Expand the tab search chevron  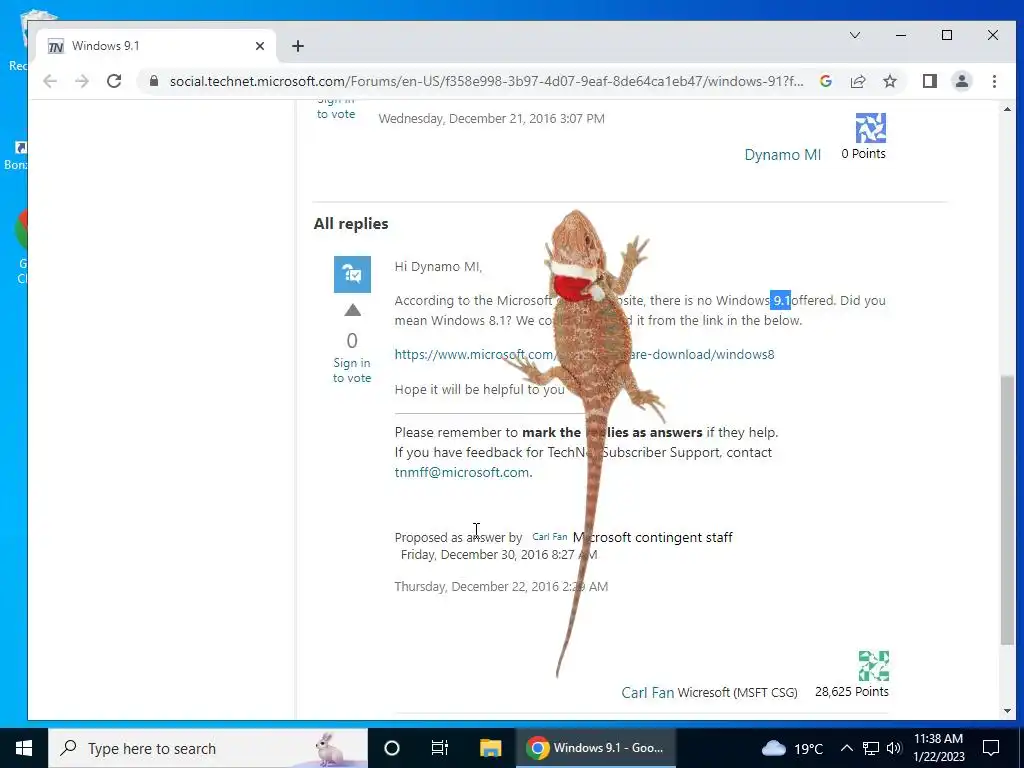click(x=854, y=35)
